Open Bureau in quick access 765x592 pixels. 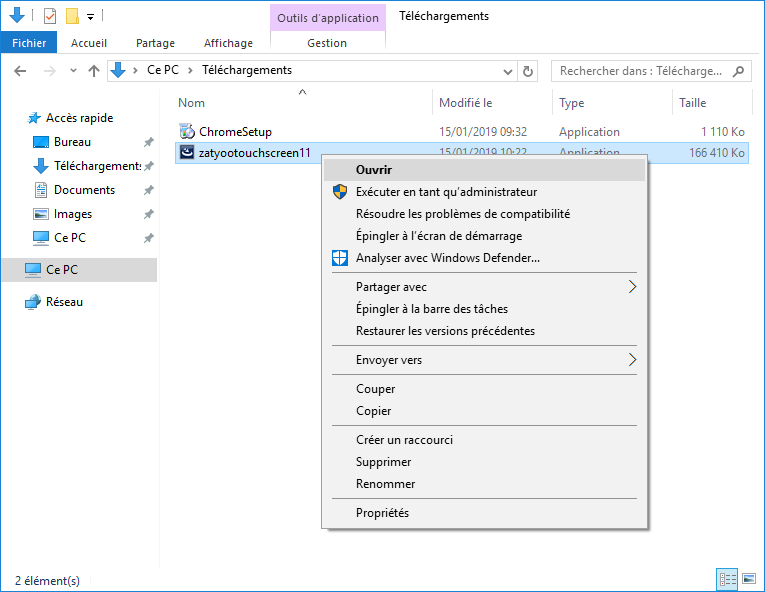click(x=72, y=142)
